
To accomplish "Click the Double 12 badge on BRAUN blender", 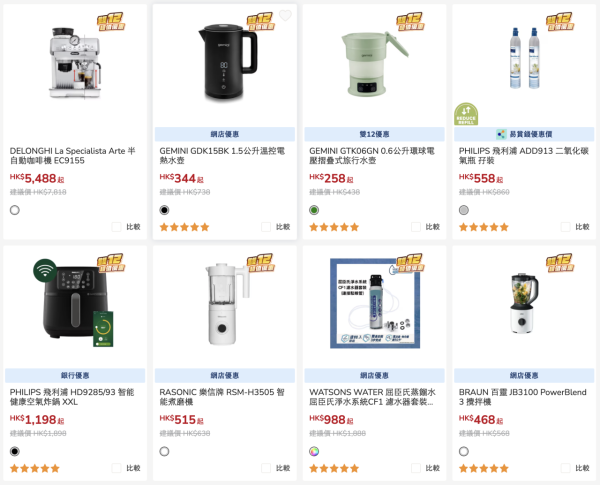I will pos(560,263).
